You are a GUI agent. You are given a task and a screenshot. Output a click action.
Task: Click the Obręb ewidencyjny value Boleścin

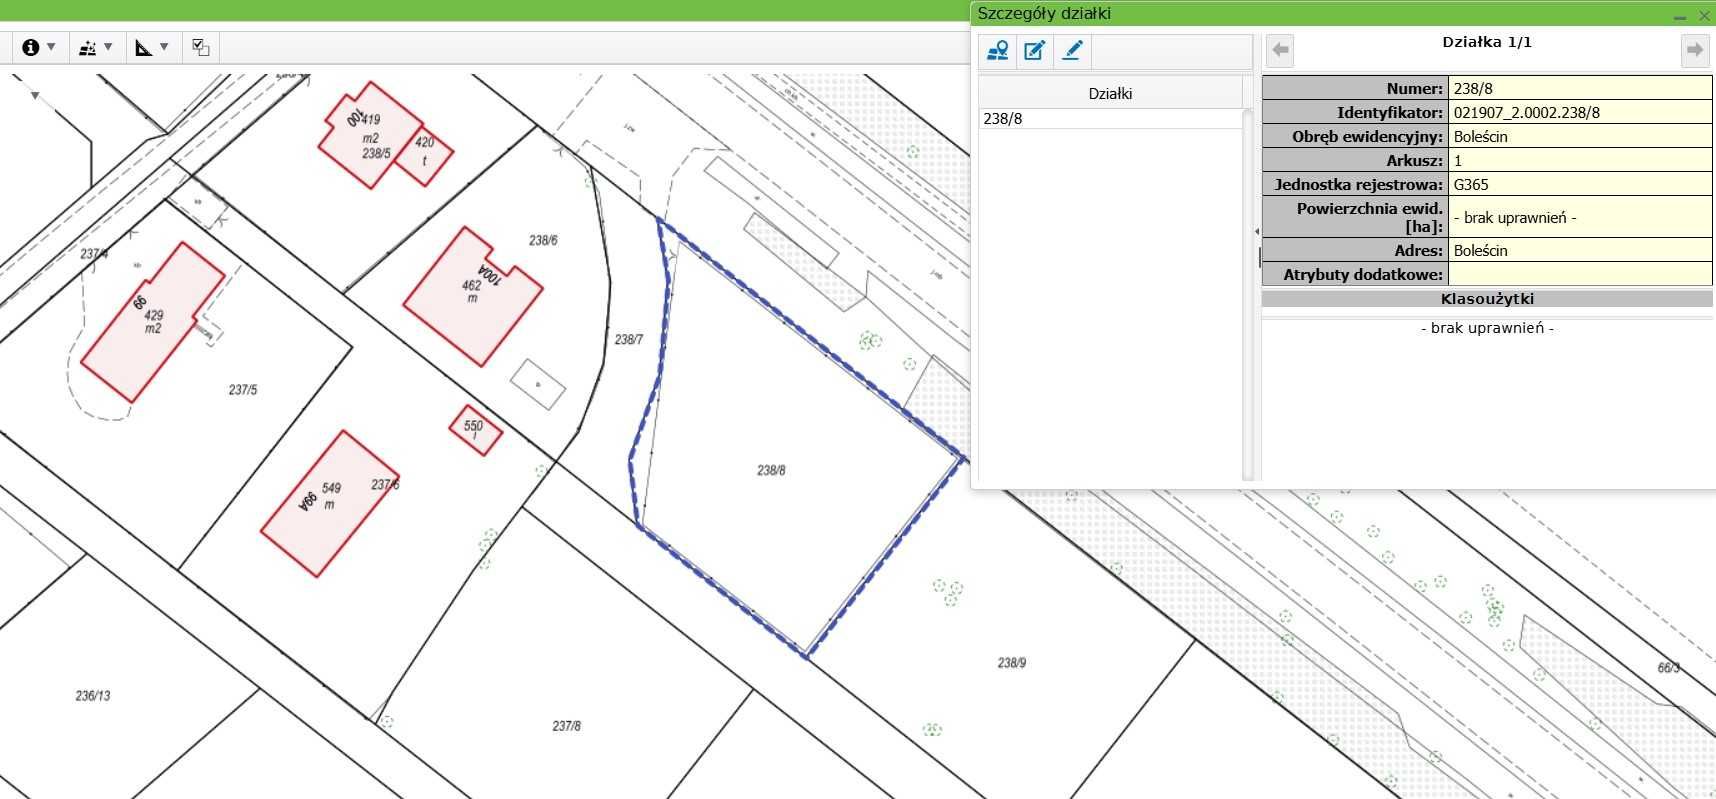point(1580,136)
